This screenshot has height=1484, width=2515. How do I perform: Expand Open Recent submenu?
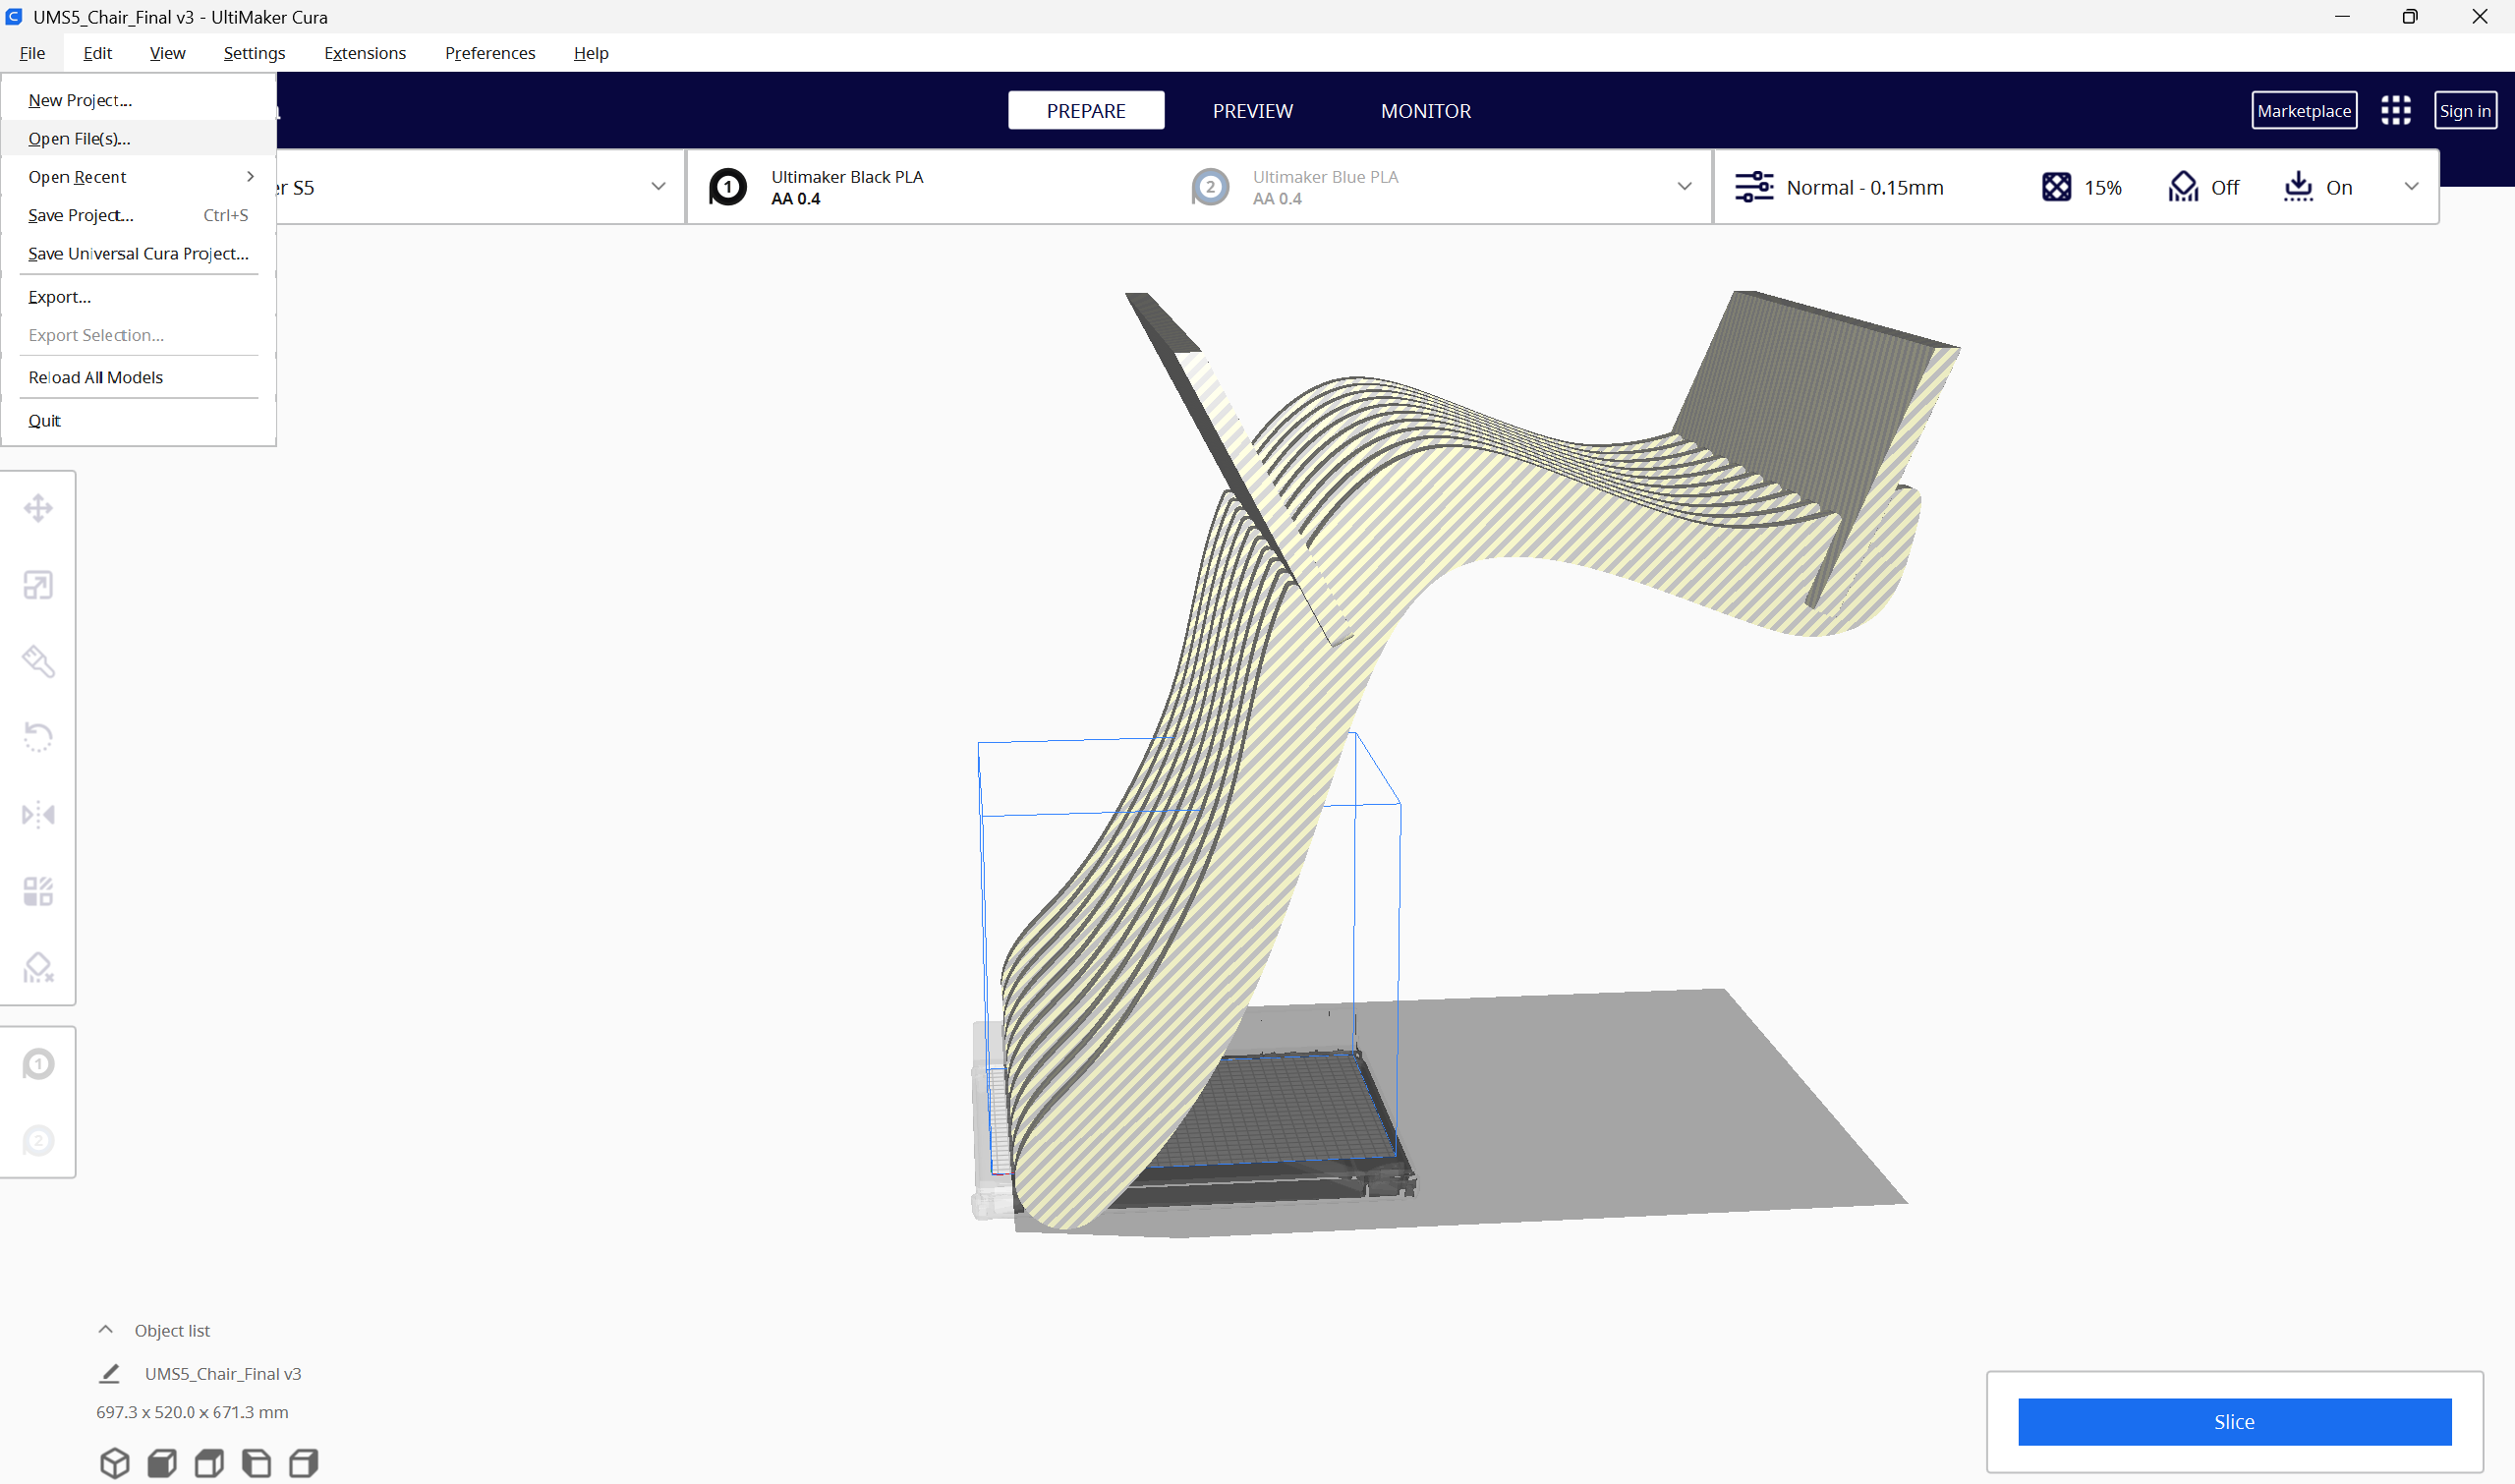click(138, 177)
